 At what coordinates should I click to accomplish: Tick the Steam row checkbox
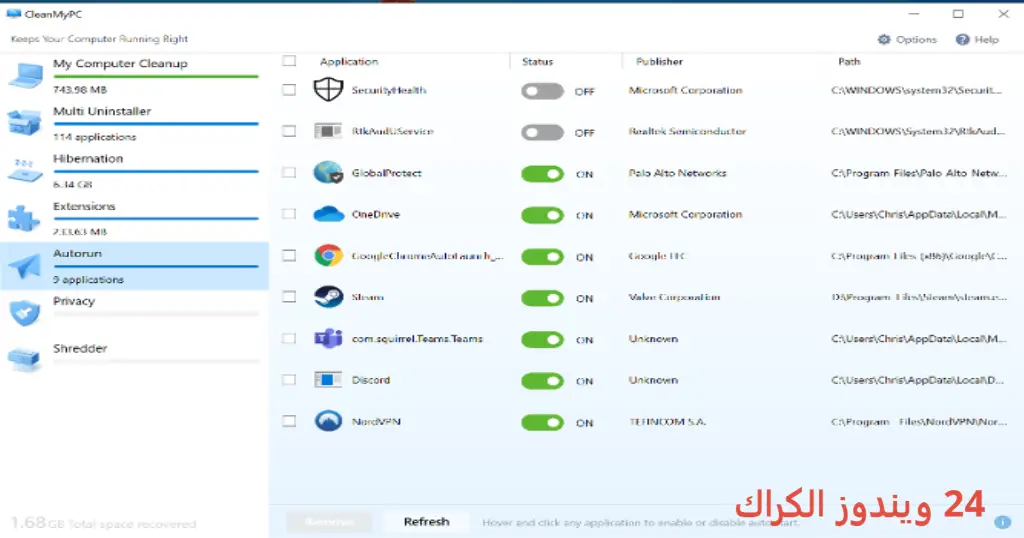(x=289, y=296)
